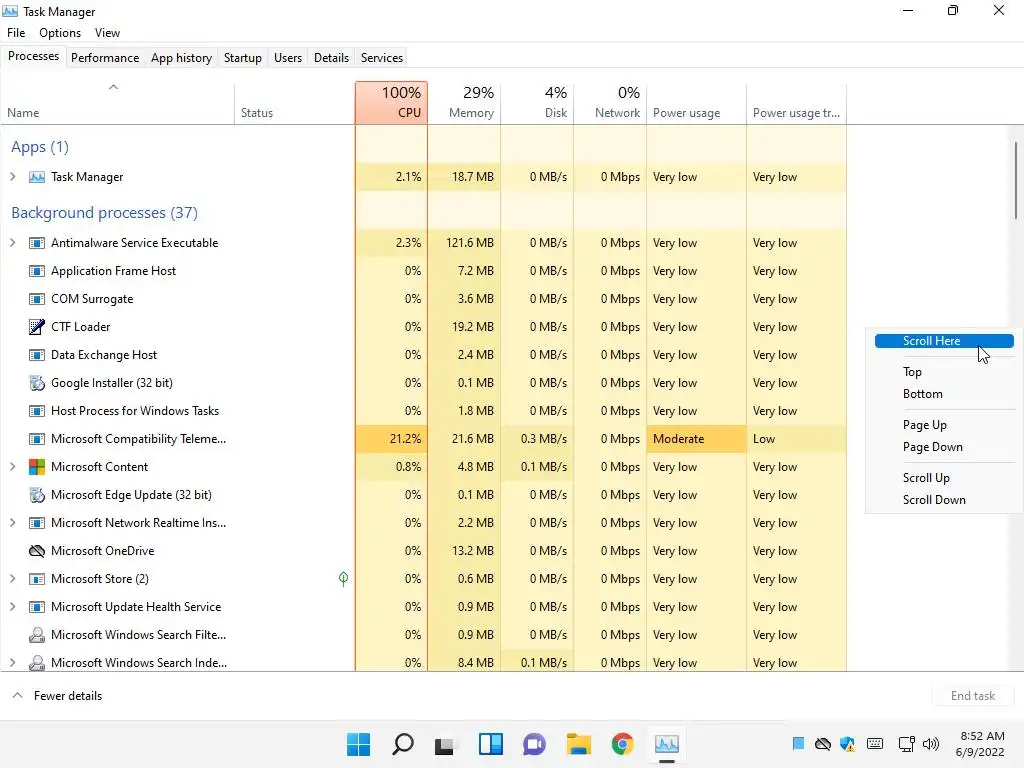
Task: Expand the Microsoft Store (2) group
Action: tap(12, 579)
